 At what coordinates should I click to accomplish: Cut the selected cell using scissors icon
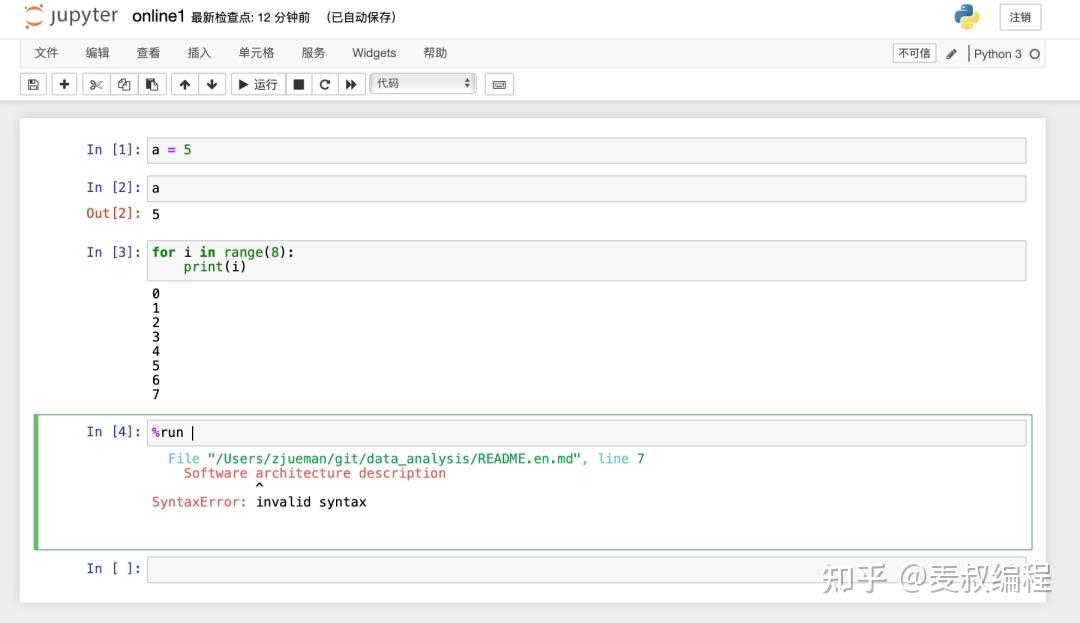(95, 84)
